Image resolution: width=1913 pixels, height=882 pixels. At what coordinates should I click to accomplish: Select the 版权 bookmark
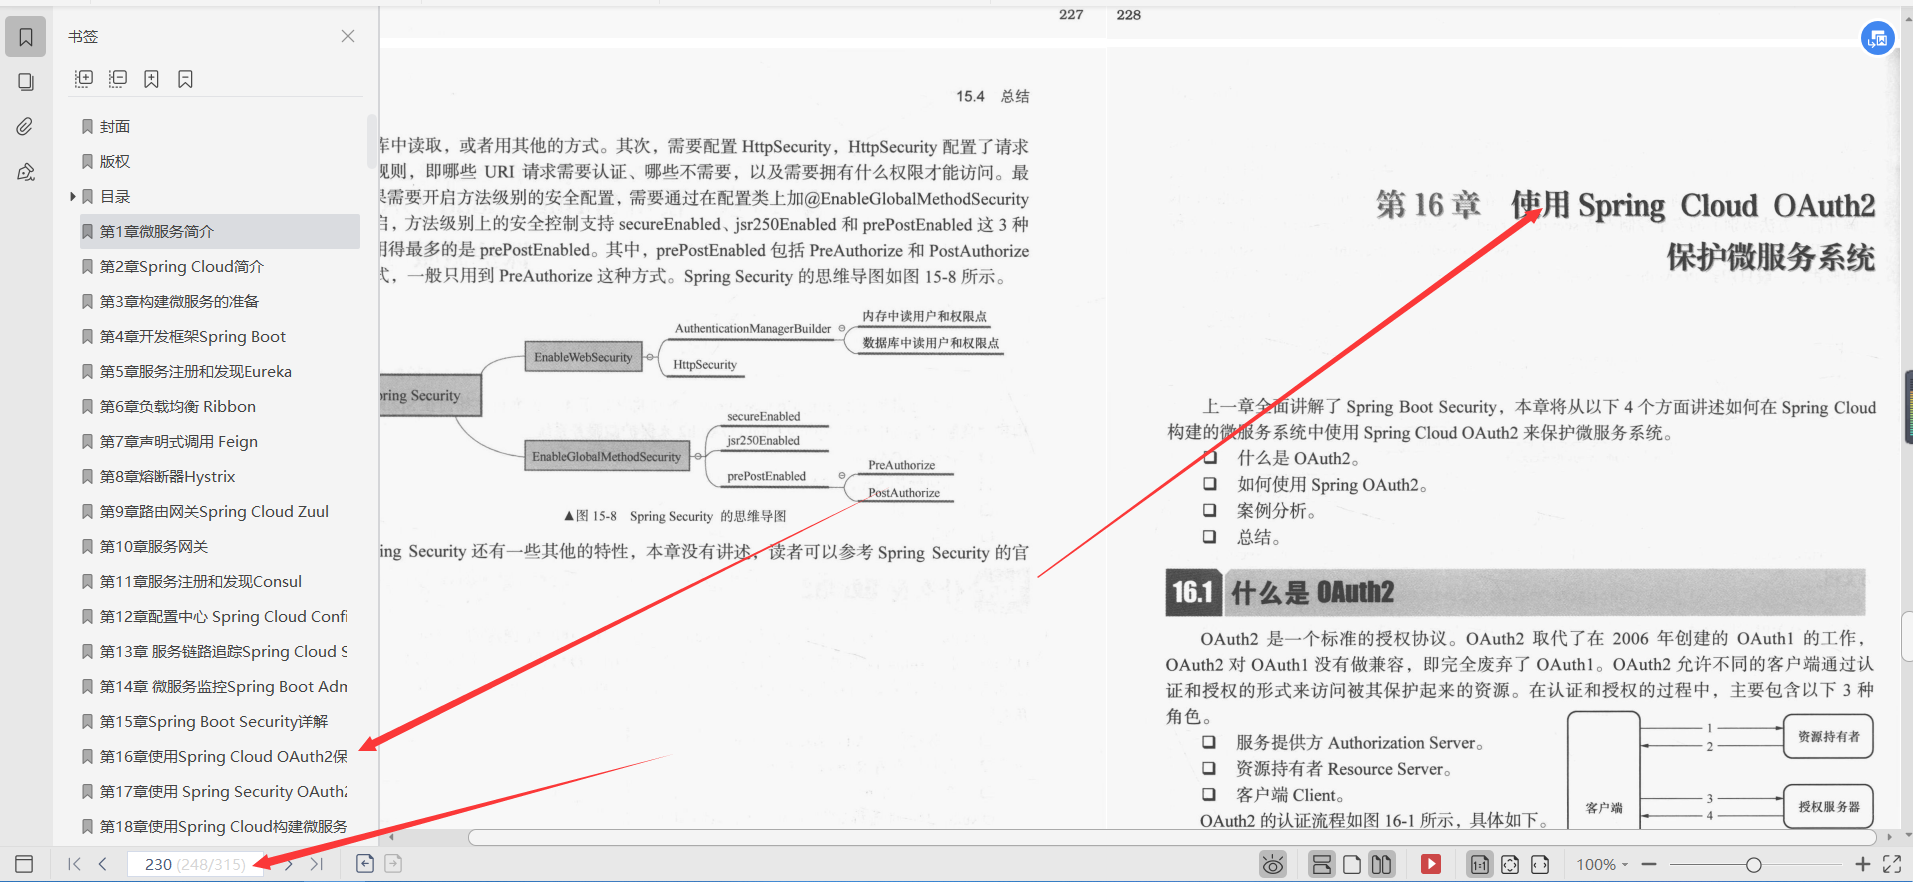pyautogui.click(x=114, y=161)
